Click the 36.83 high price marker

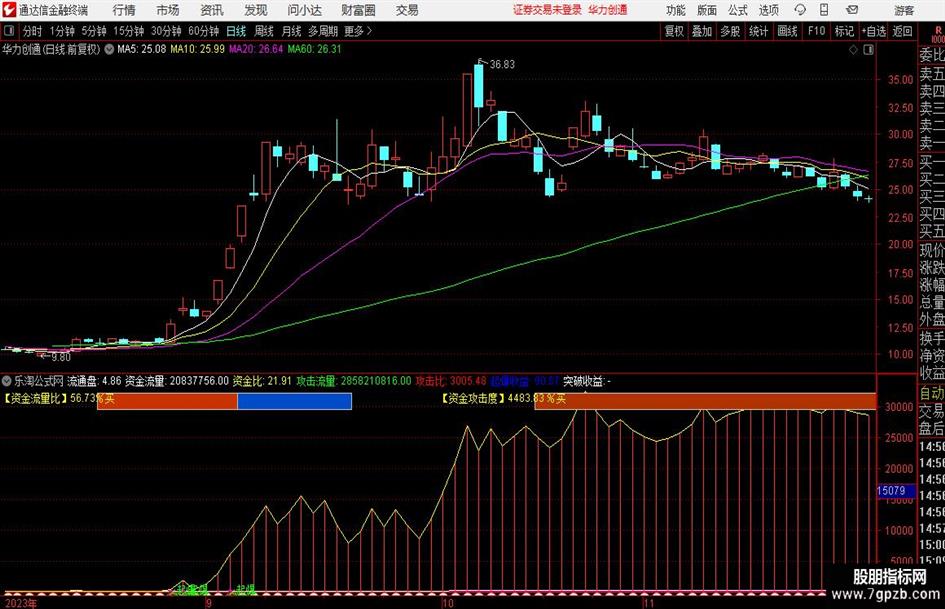[x=503, y=64]
